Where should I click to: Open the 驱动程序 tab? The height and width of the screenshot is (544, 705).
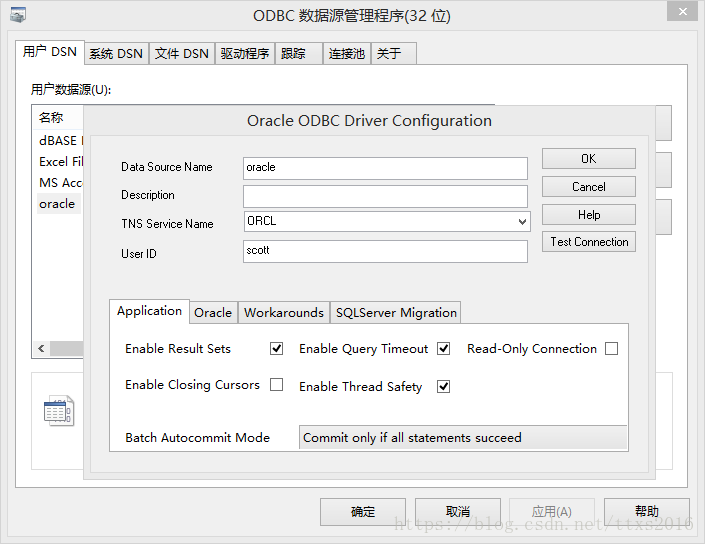point(245,54)
